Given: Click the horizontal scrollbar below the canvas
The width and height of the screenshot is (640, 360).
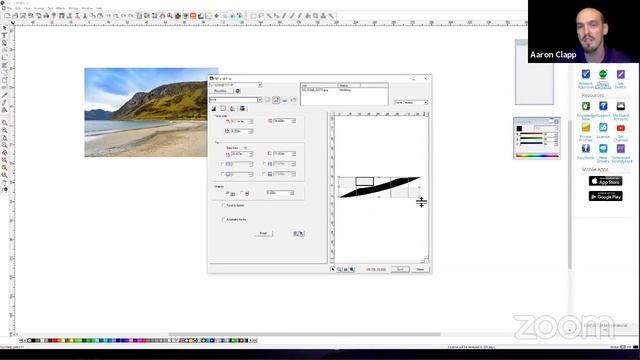Looking at the screenshot, I should pos(304,334).
